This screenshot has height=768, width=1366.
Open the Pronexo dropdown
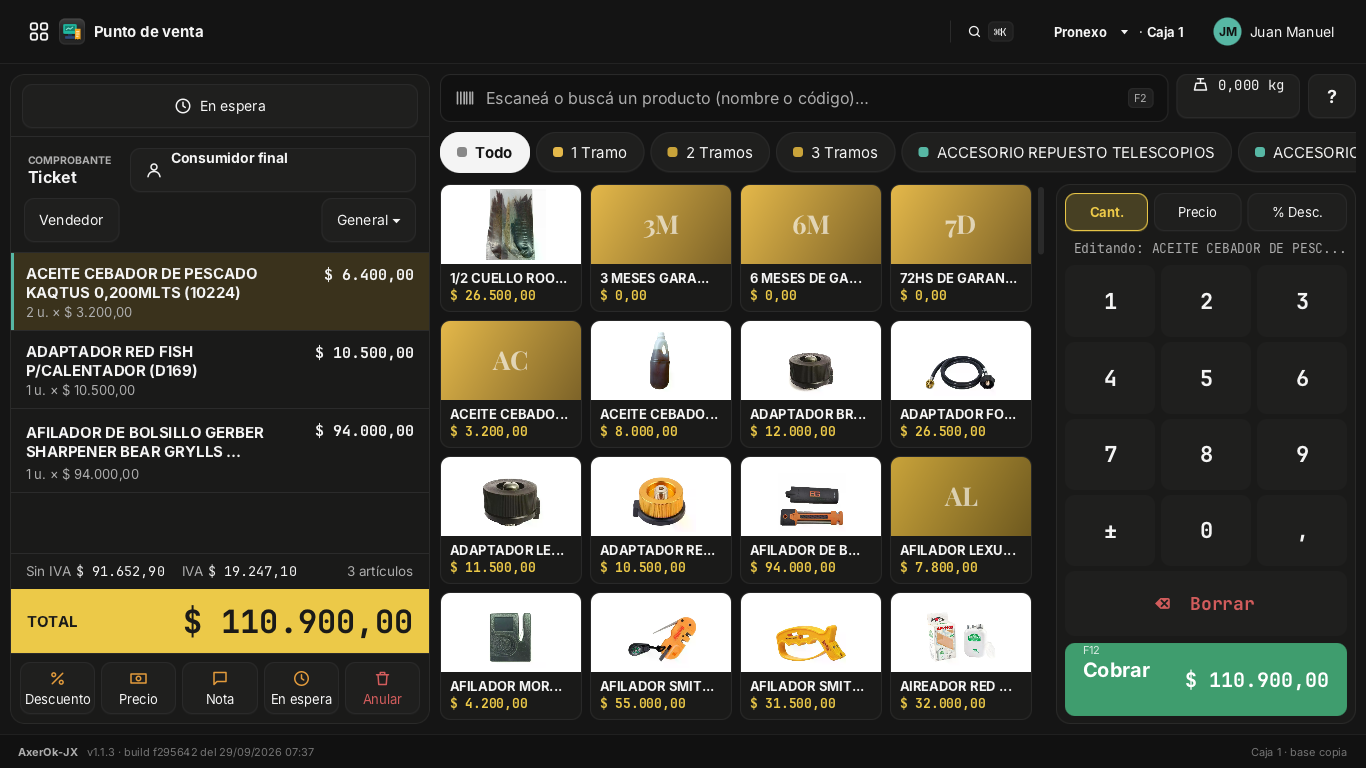[1091, 32]
